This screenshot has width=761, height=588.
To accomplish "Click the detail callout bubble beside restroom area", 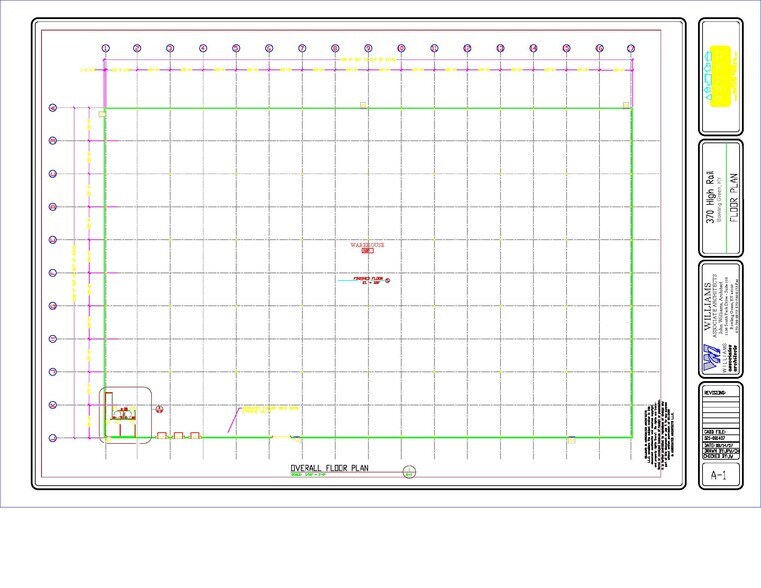I will [x=158, y=408].
